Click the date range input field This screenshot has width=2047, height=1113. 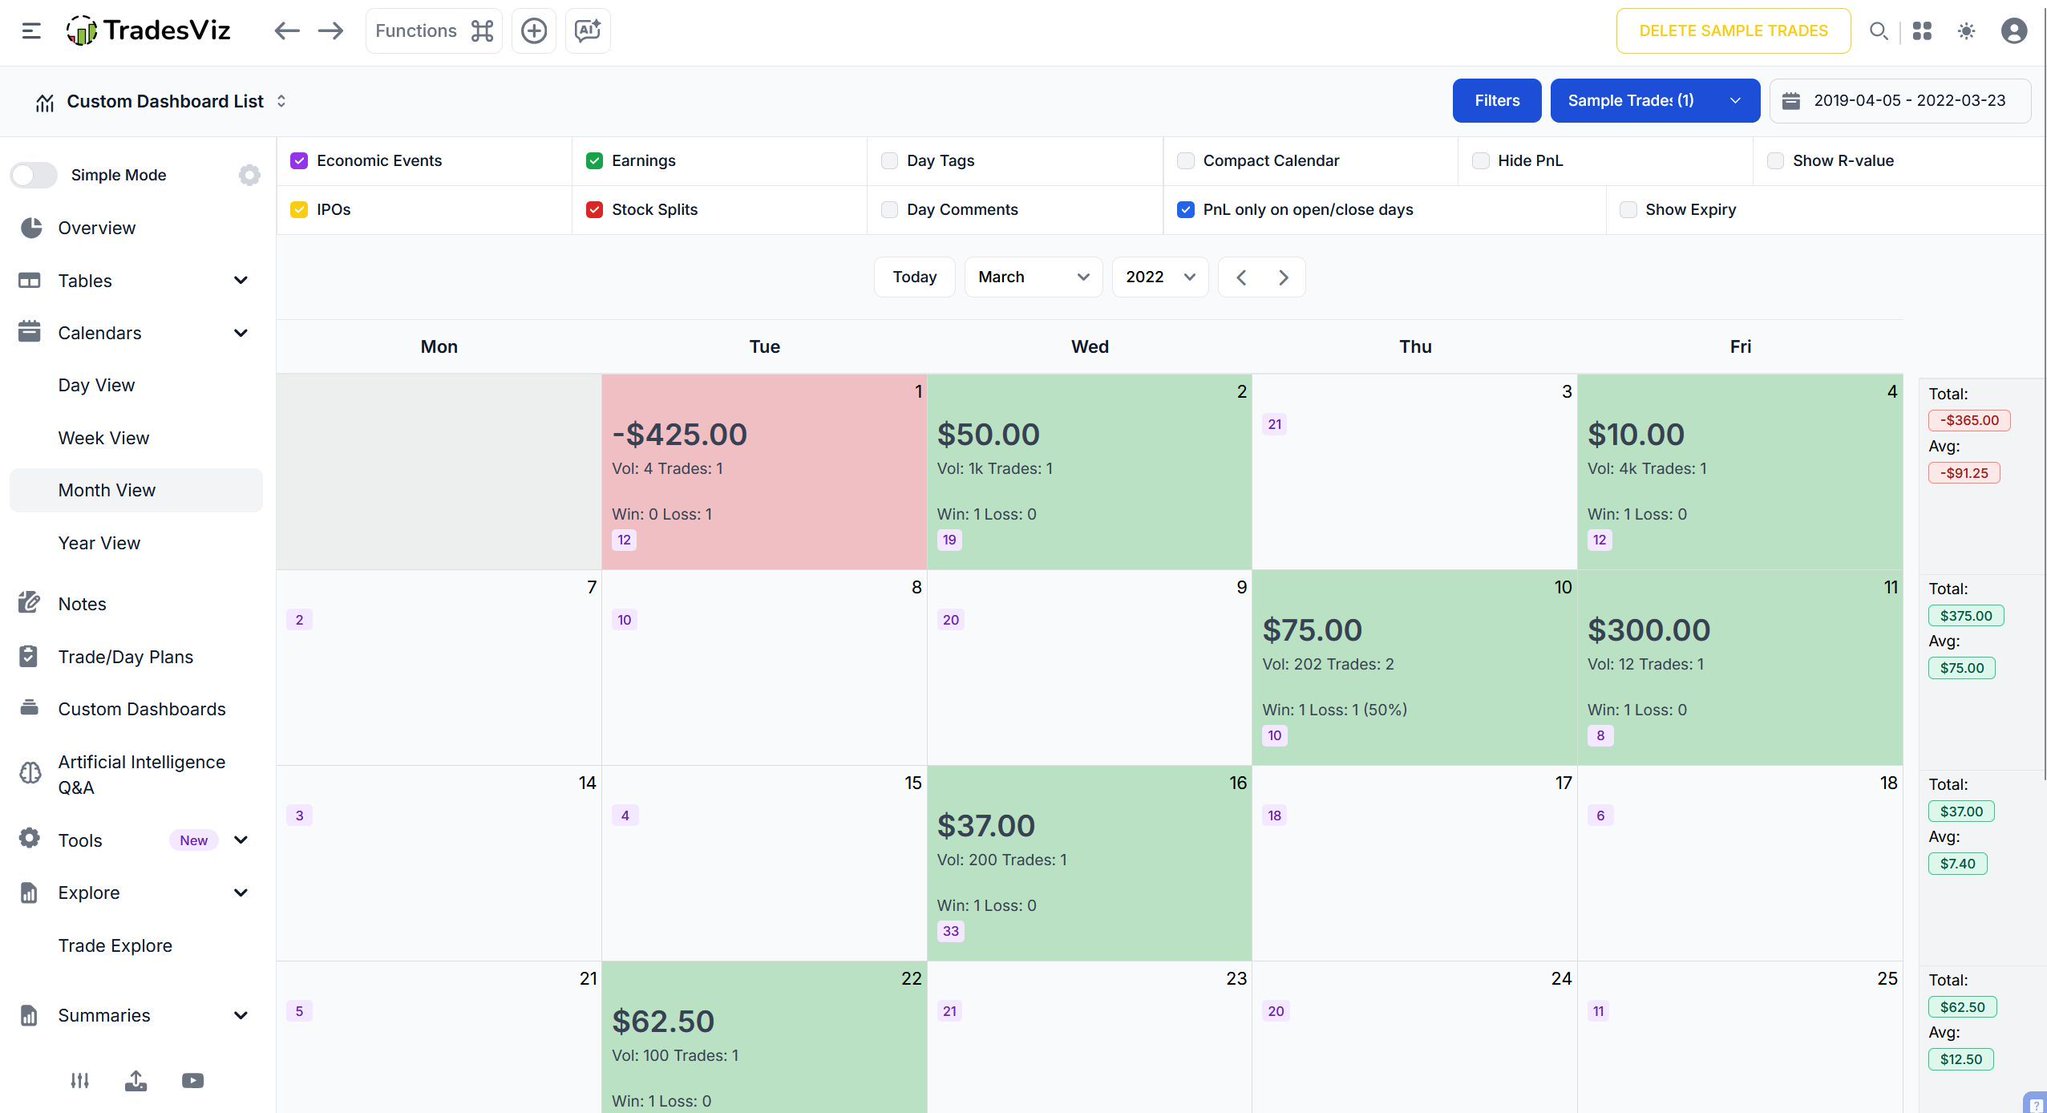click(x=1899, y=101)
